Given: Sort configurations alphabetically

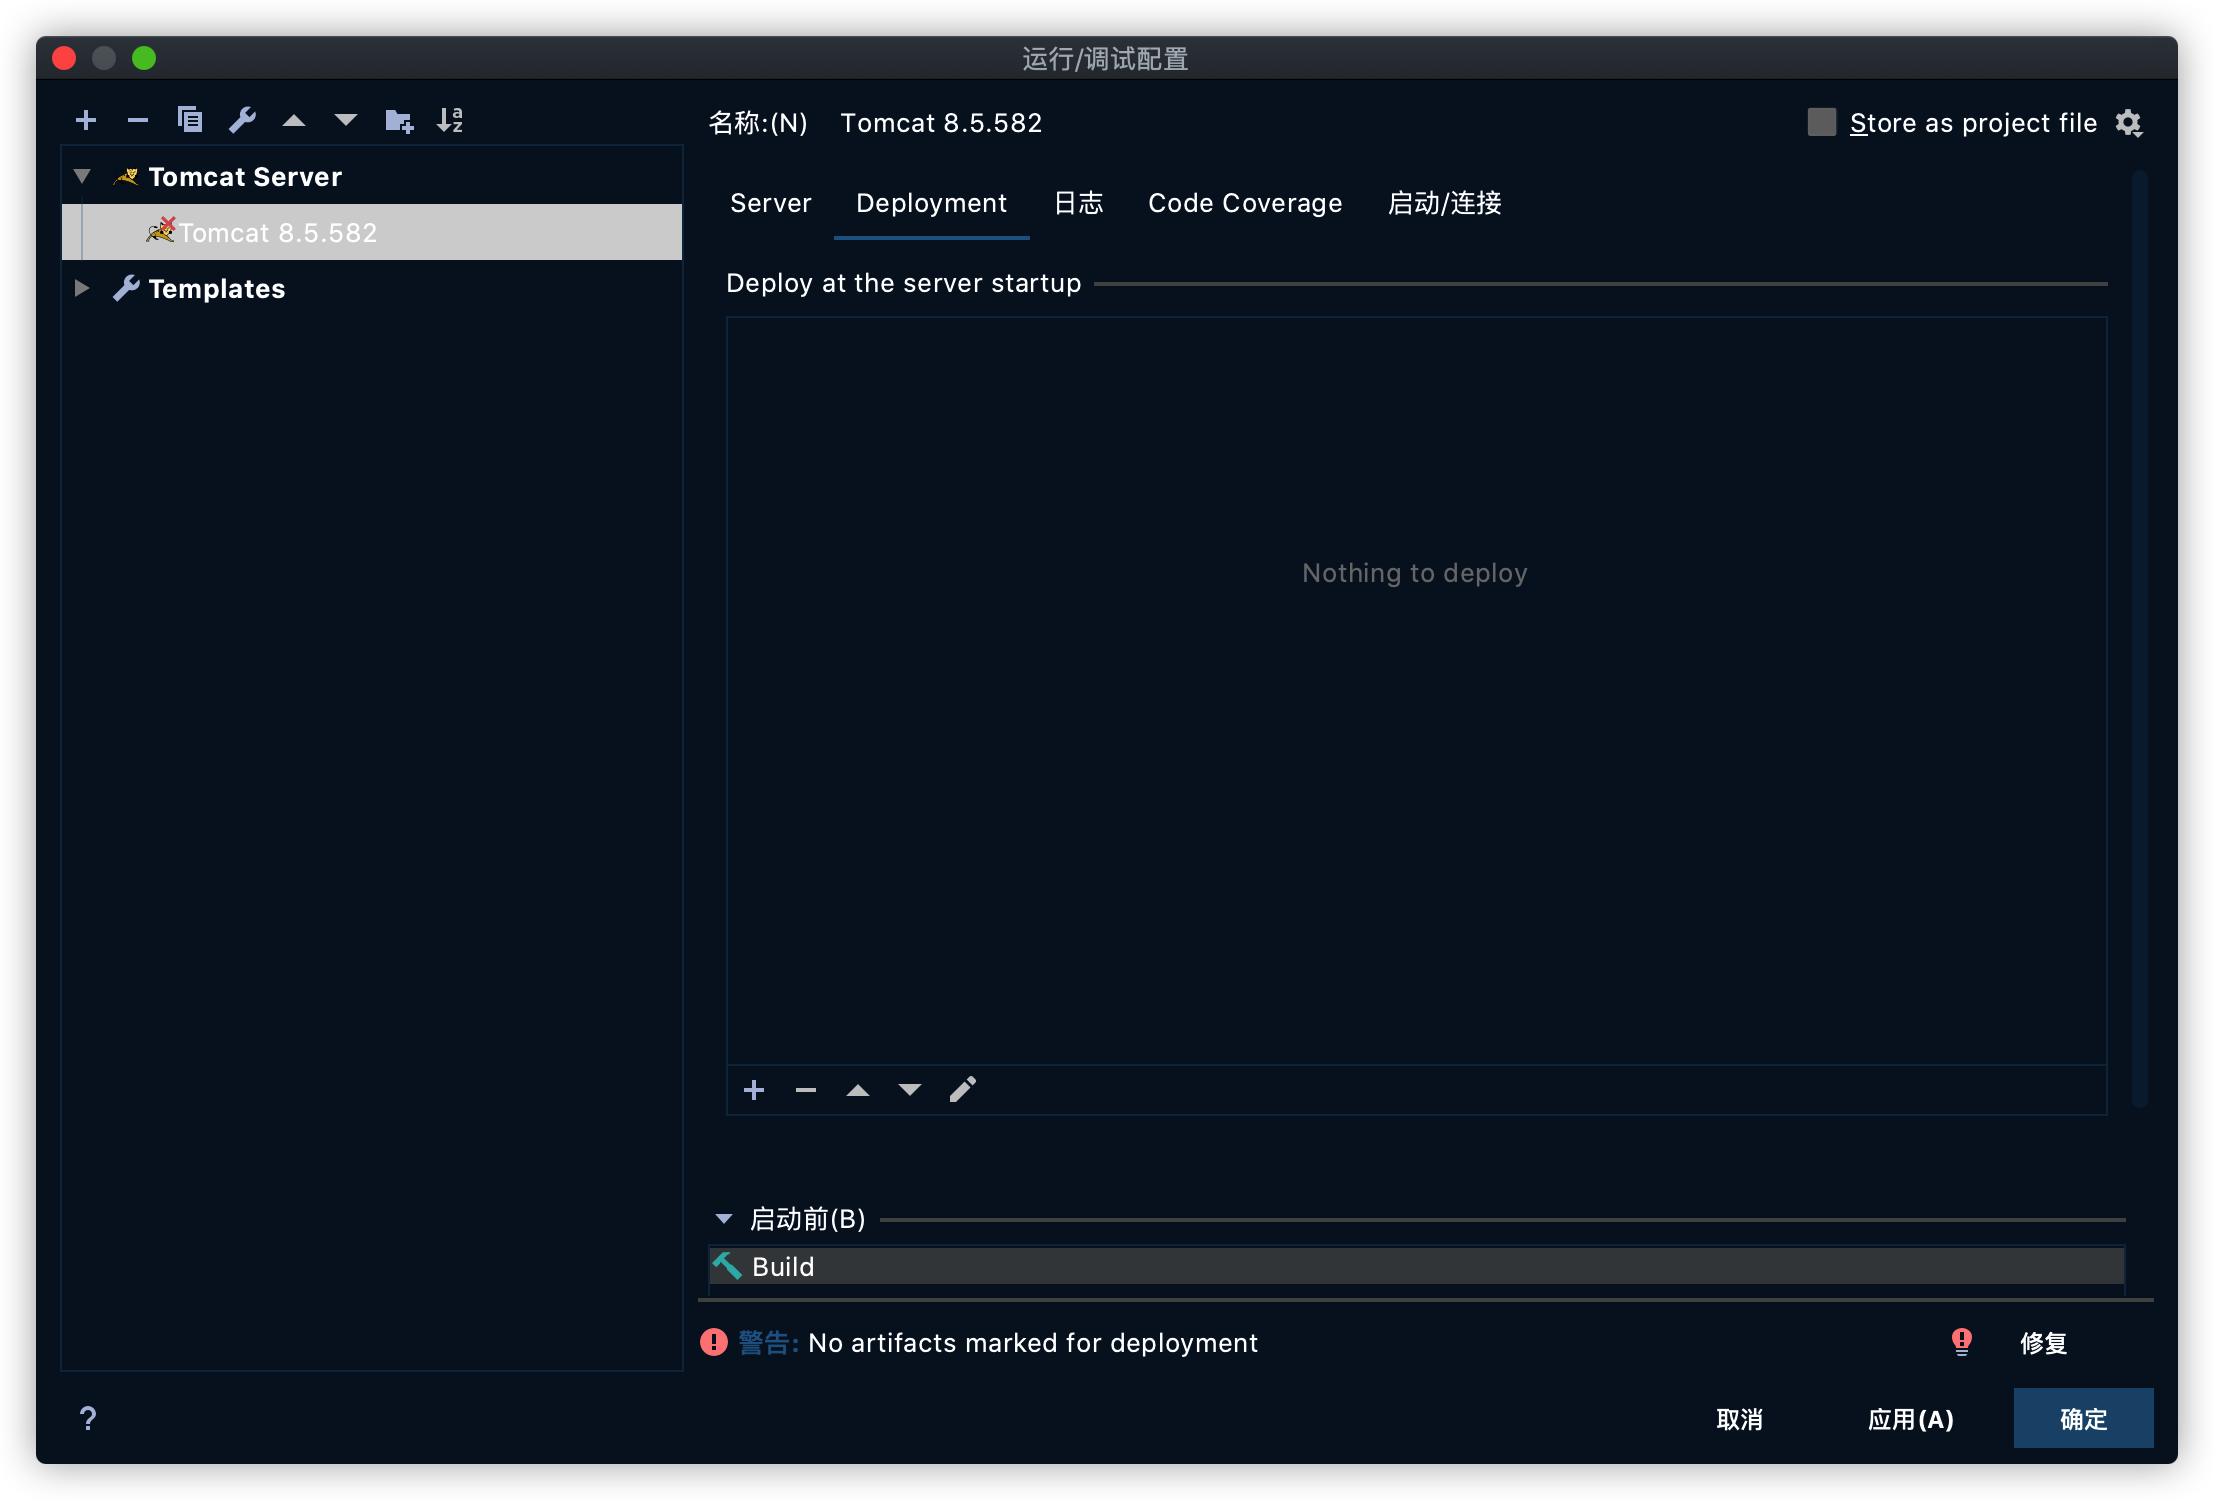Looking at the screenshot, I should click(450, 121).
